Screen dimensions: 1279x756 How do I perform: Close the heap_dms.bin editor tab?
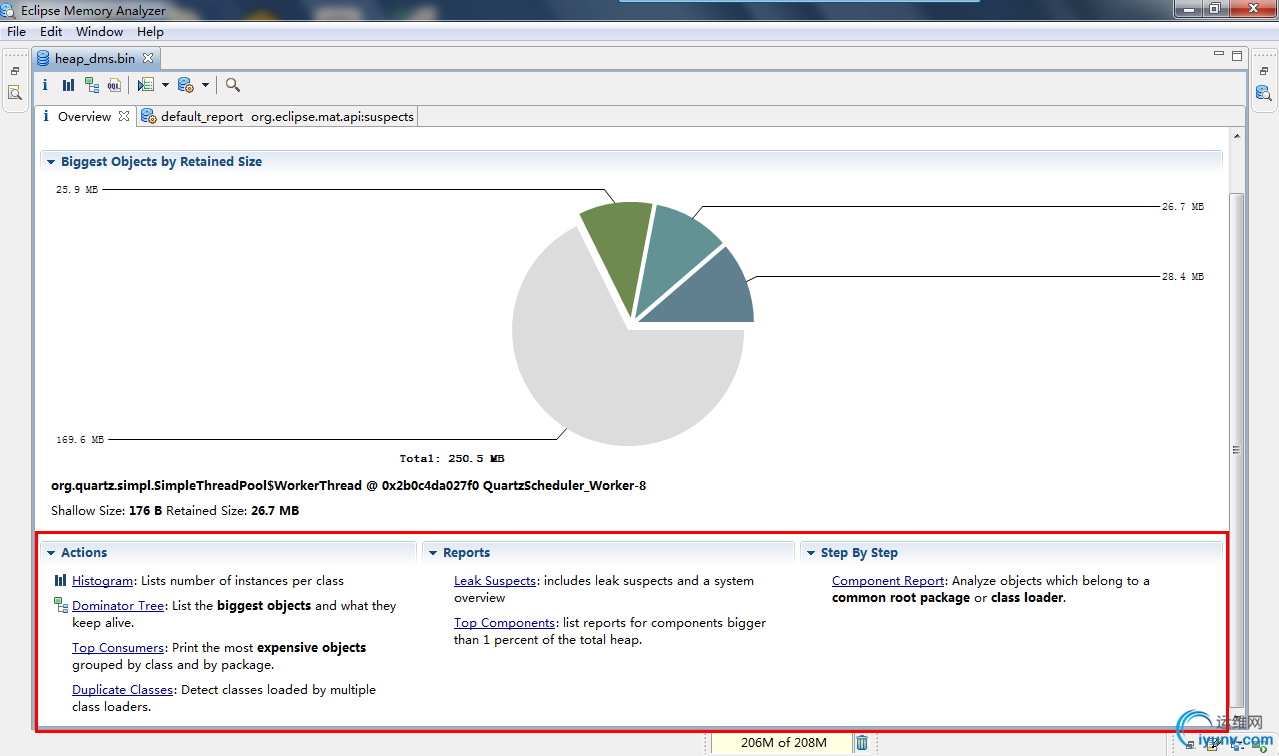point(148,58)
